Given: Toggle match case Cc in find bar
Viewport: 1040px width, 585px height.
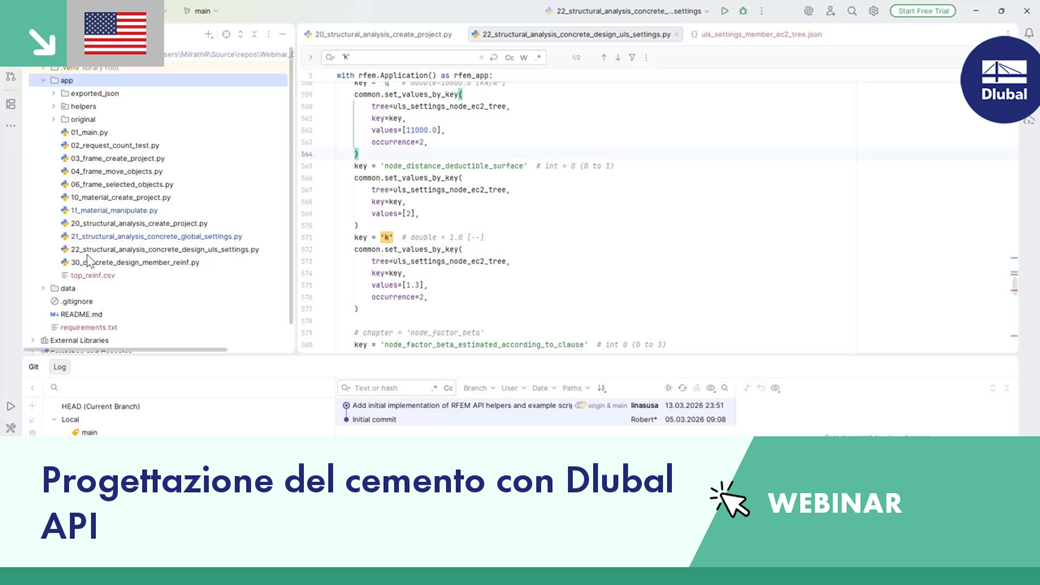Looking at the screenshot, I should pyautogui.click(x=509, y=58).
